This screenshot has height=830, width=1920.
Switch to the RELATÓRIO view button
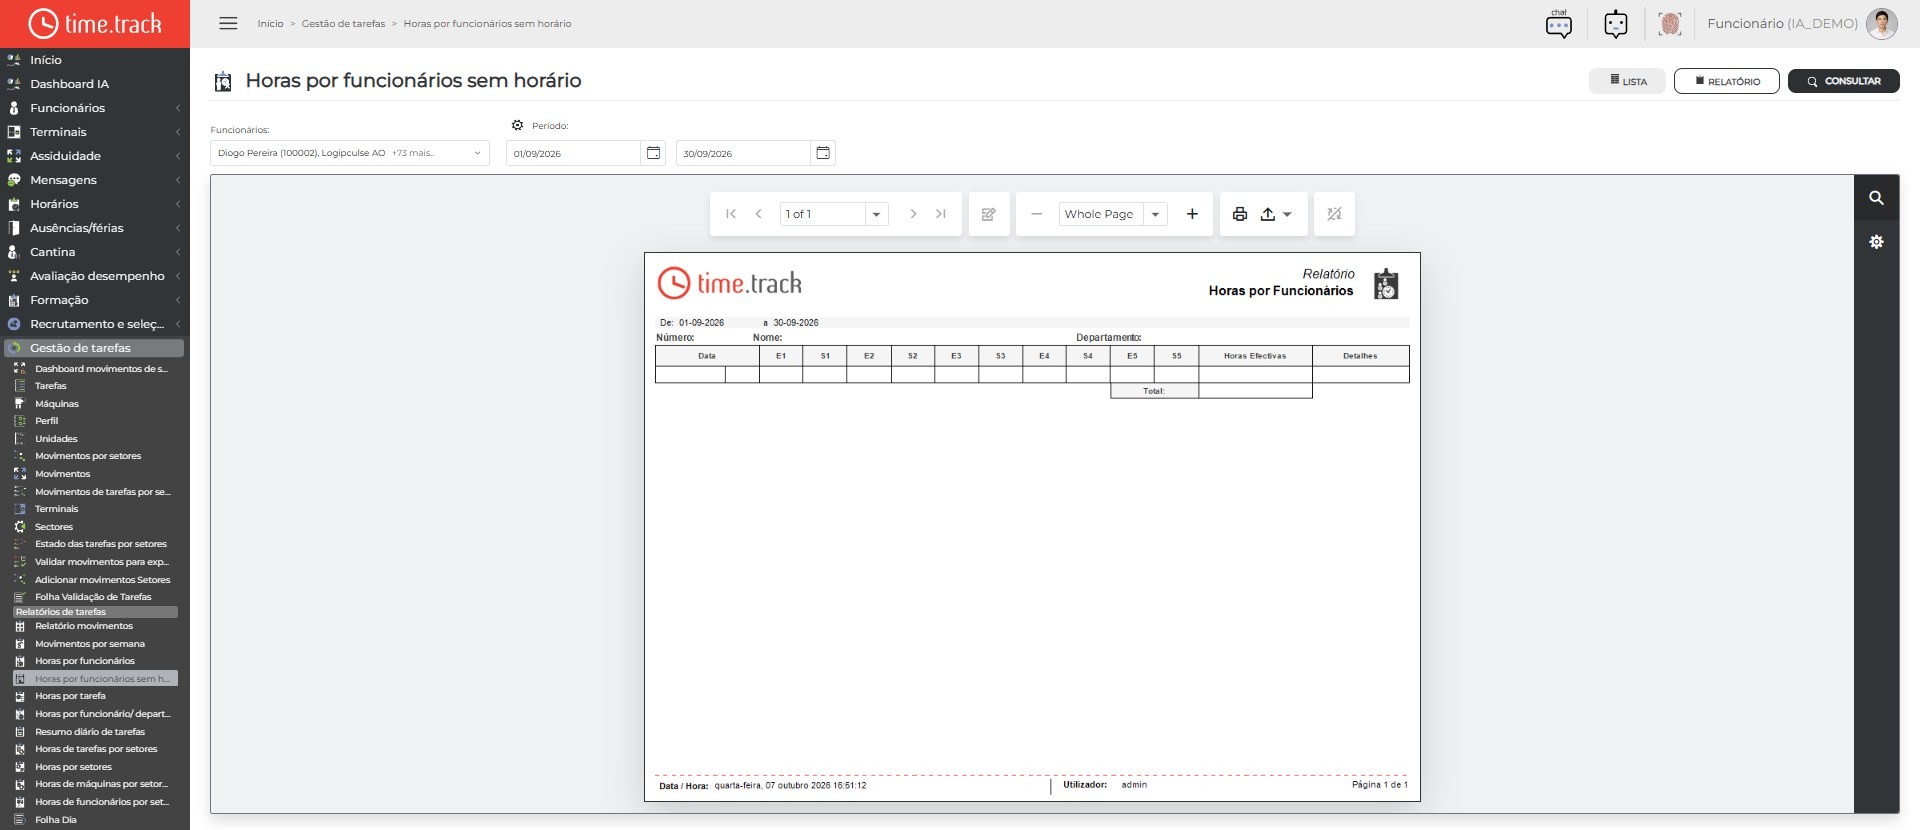point(1727,81)
